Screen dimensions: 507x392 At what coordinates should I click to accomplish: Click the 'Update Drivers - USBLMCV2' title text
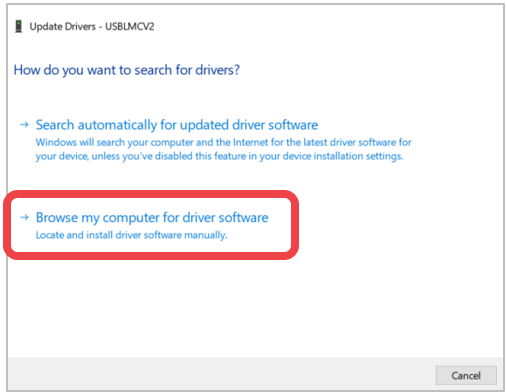click(x=92, y=26)
